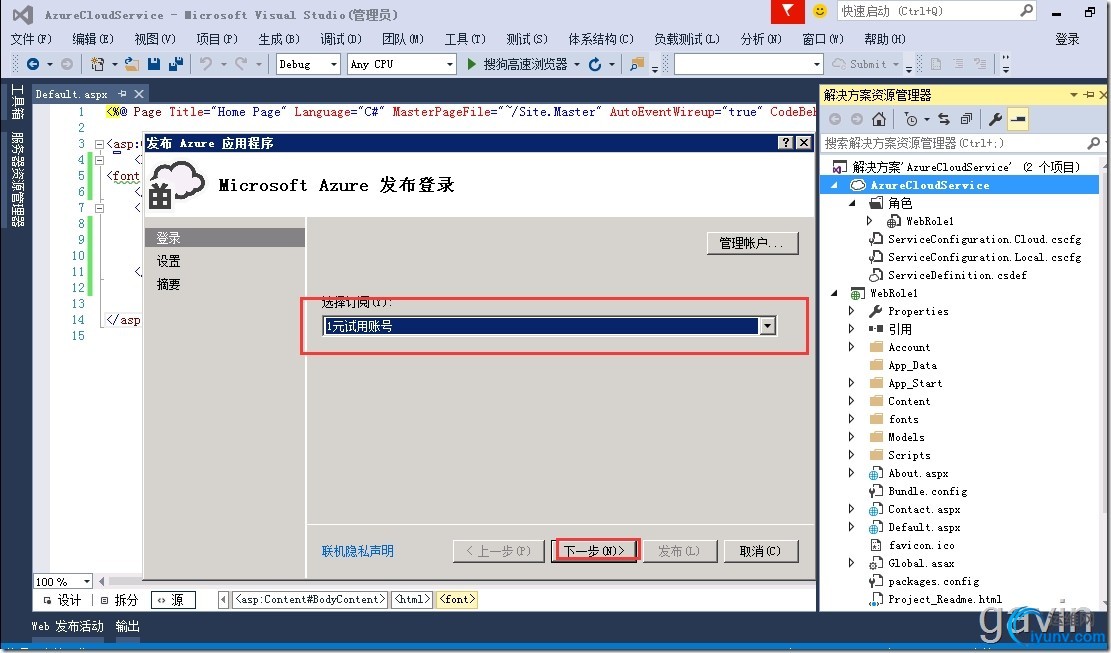Open the 文件 (File) menu
This screenshot has width=1111, height=653.
coord(31,39)
